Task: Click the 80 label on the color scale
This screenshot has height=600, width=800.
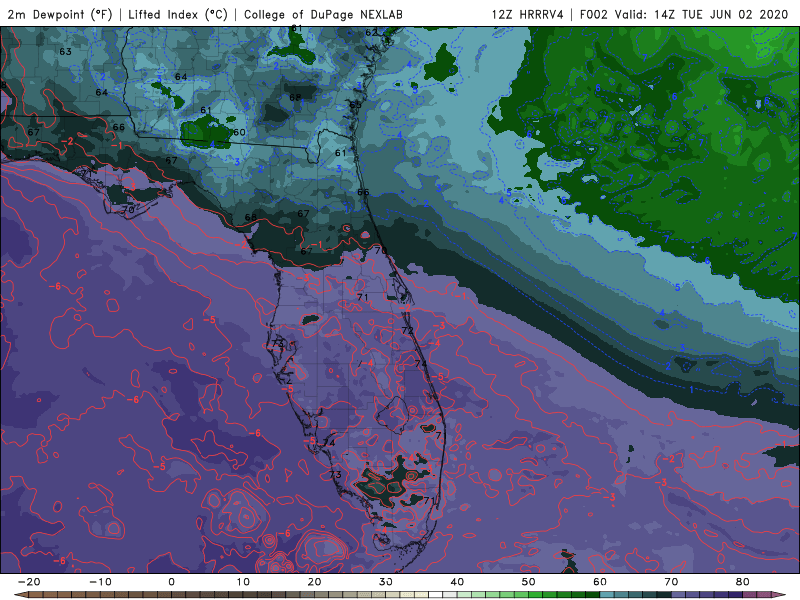Action: point(743,582)
